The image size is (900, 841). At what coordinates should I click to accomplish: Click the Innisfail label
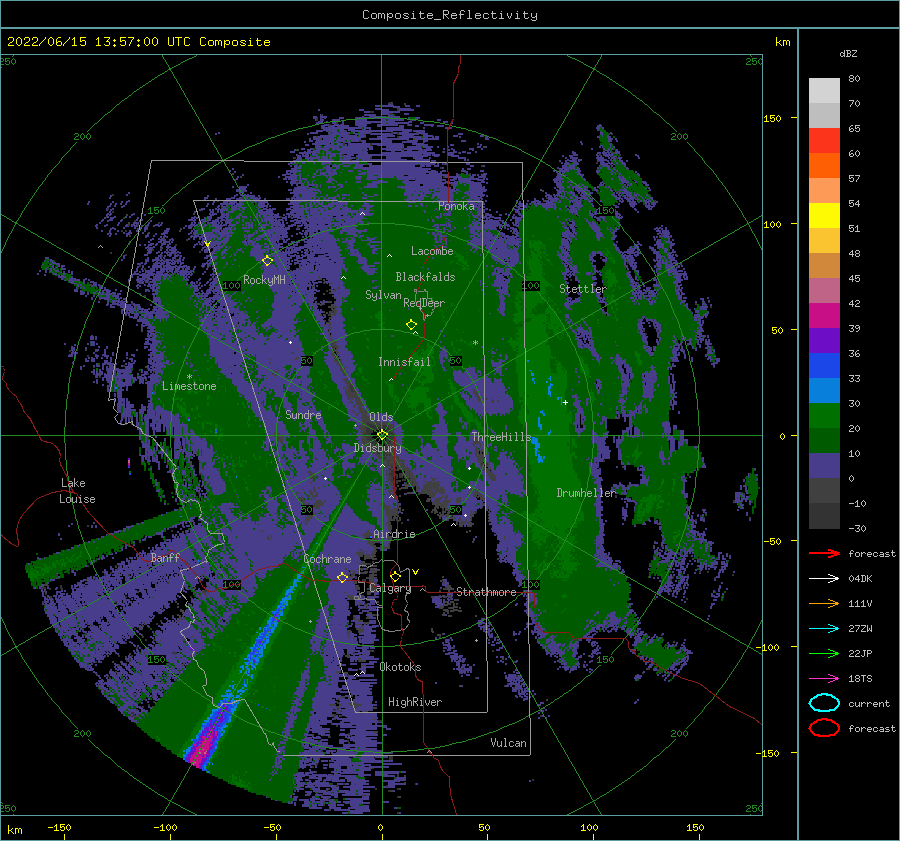tap(404, 362)
